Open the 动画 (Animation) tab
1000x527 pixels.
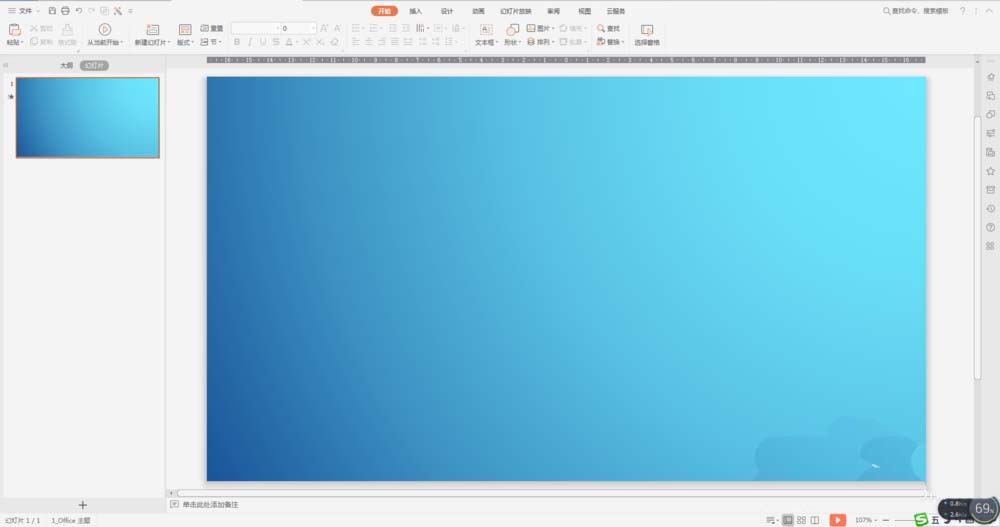pyautogui.click(x=478, y=11)
